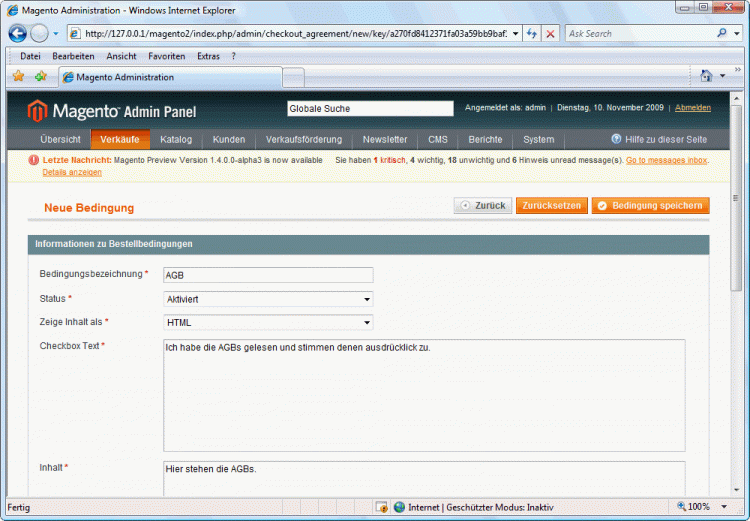Open the Zeige Inhalt als dropdown
Viewport: 750px width, 521px height.
click(x=268, y=323)
